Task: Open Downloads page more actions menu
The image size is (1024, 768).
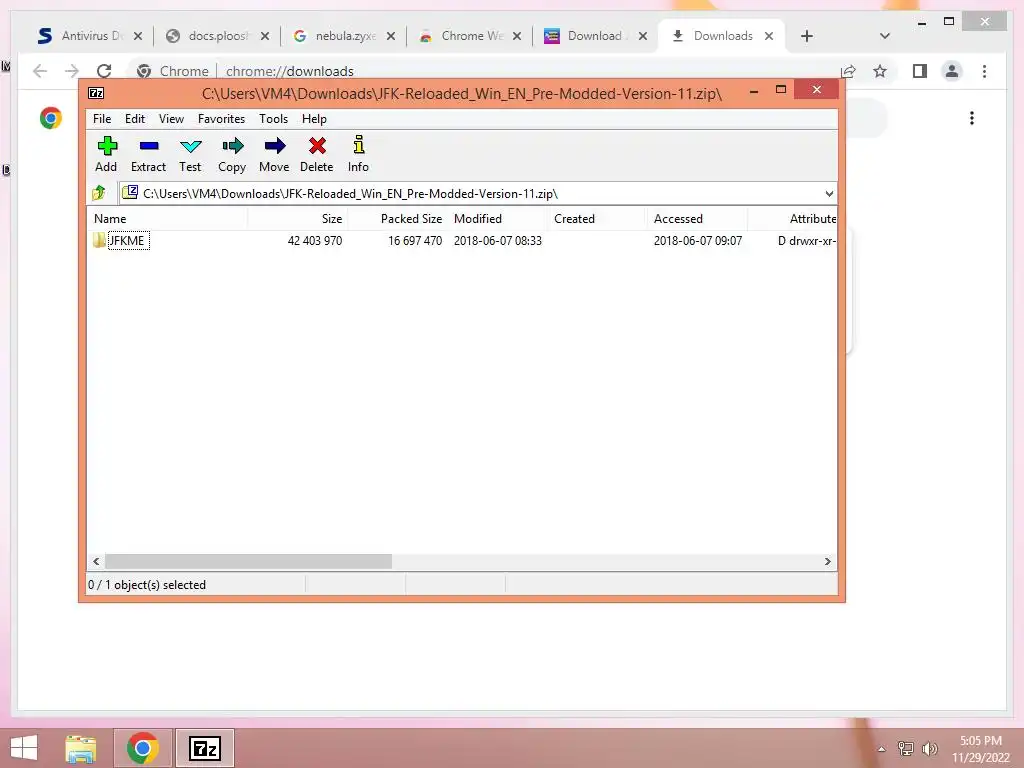Action: 972,118
